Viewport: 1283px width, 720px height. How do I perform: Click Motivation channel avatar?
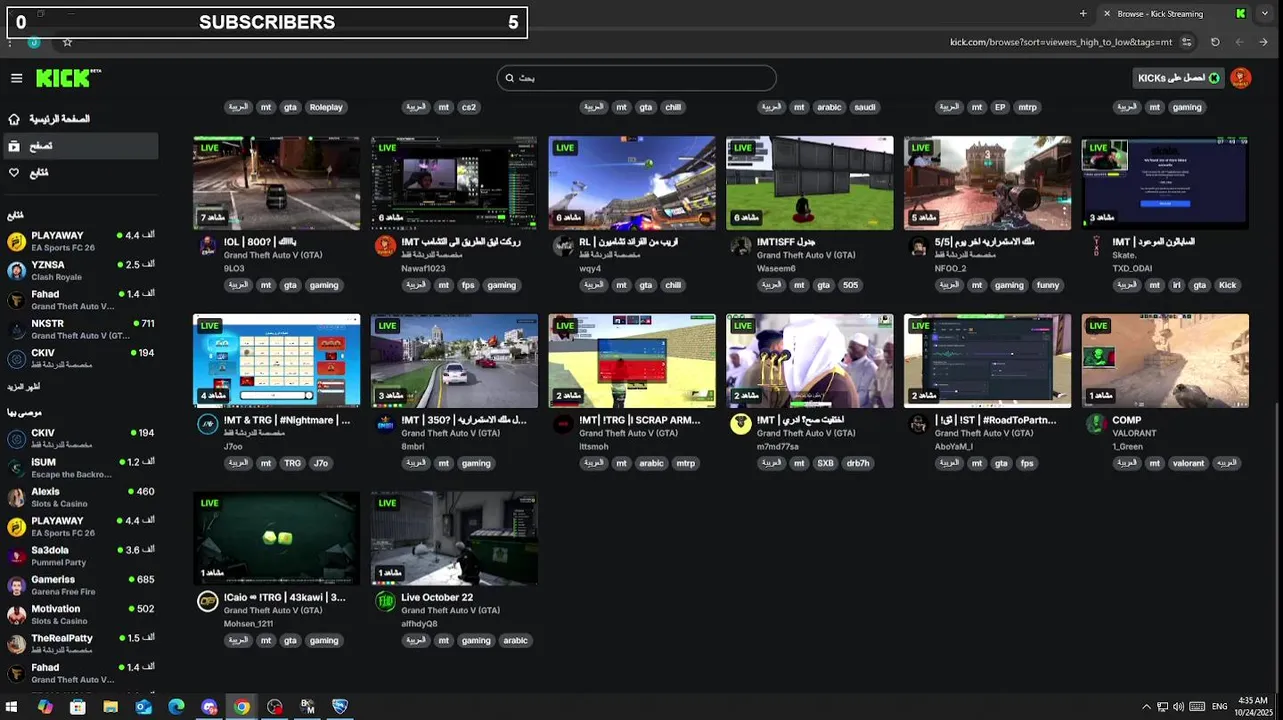coord(16,614)
